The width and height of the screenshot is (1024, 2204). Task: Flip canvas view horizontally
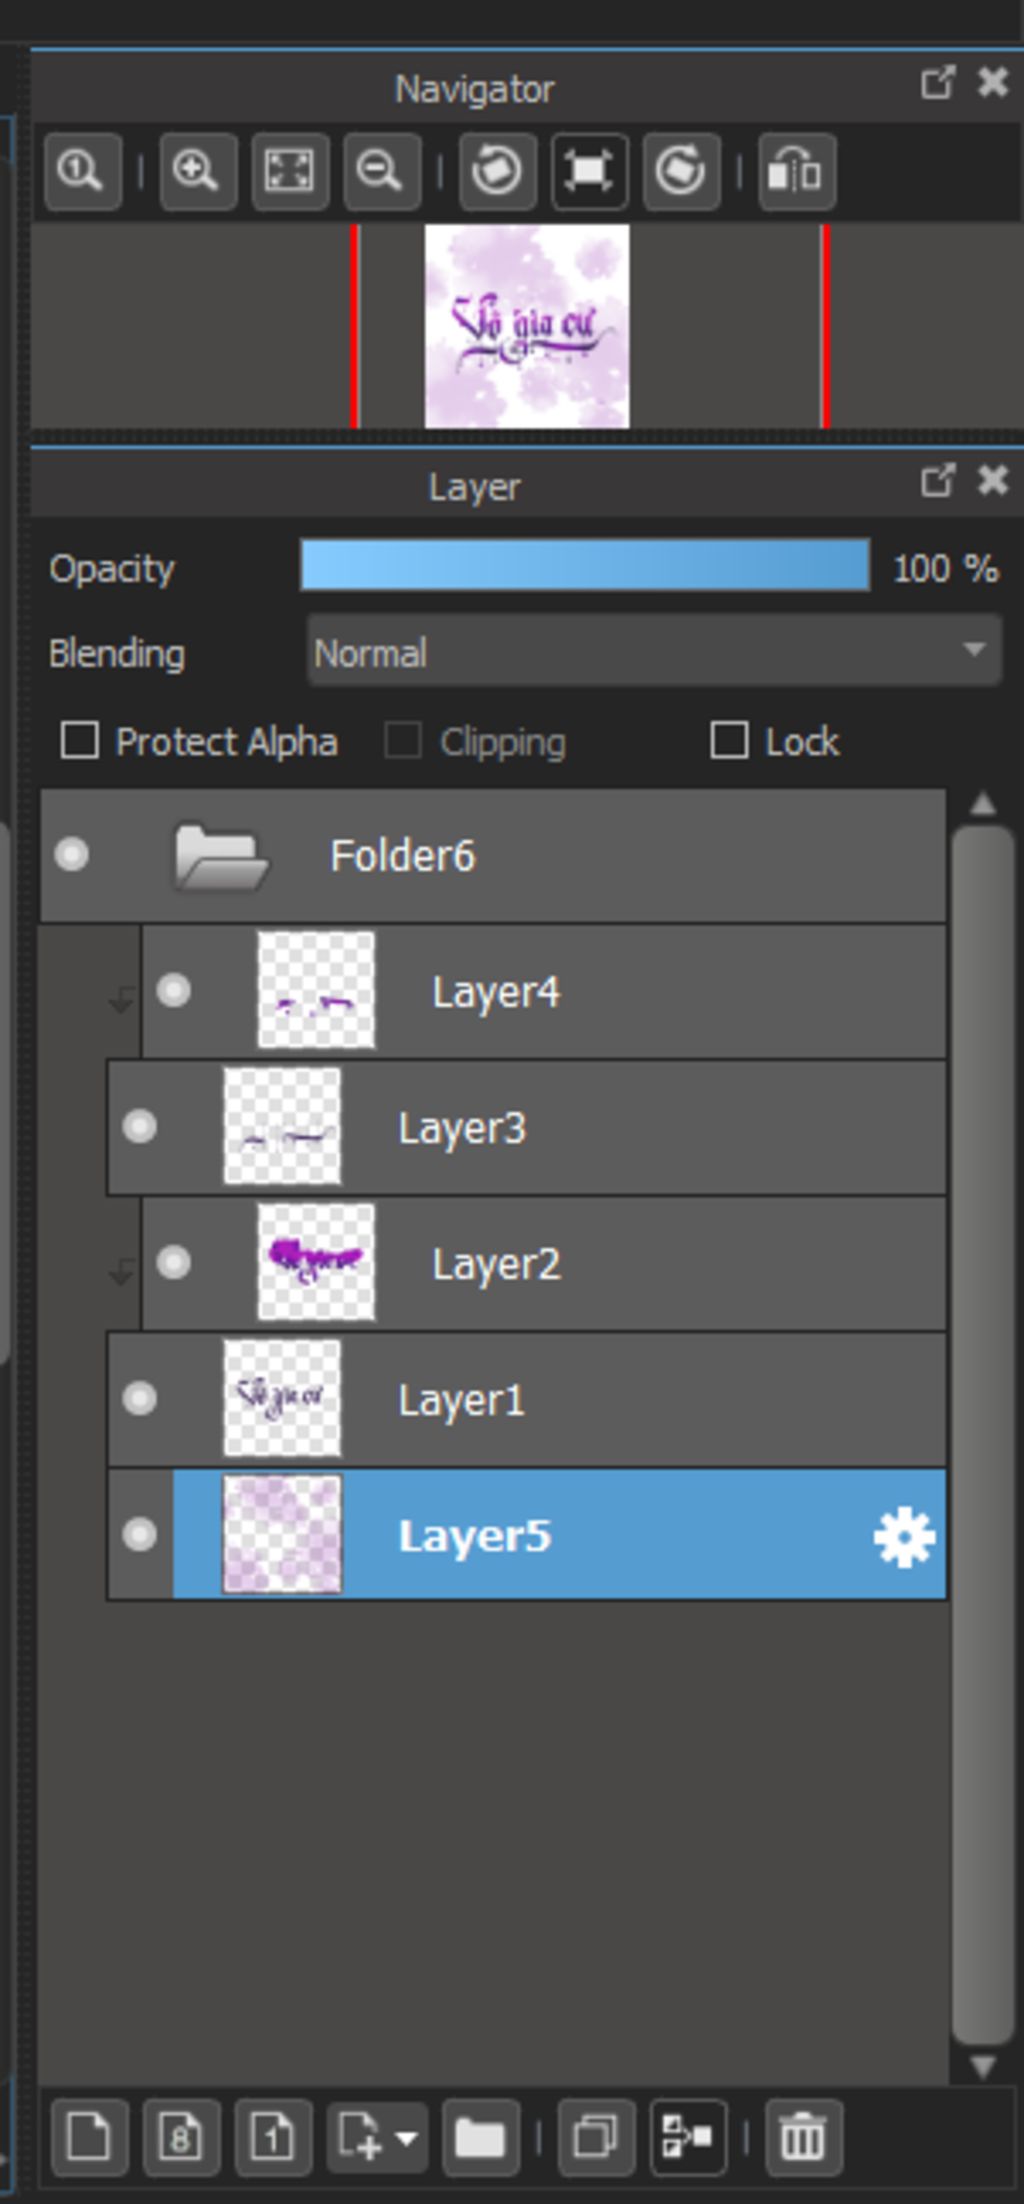click(796, 171)
